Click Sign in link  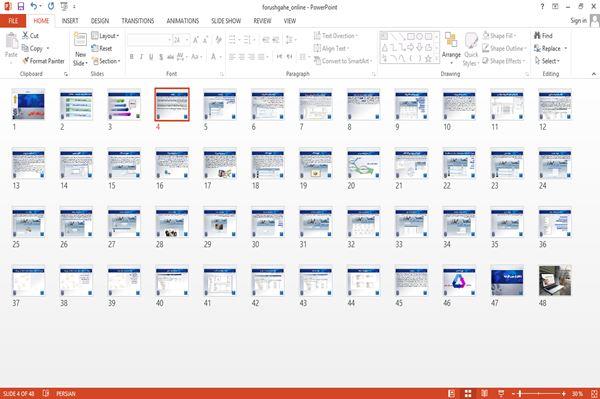coord(578,21)
